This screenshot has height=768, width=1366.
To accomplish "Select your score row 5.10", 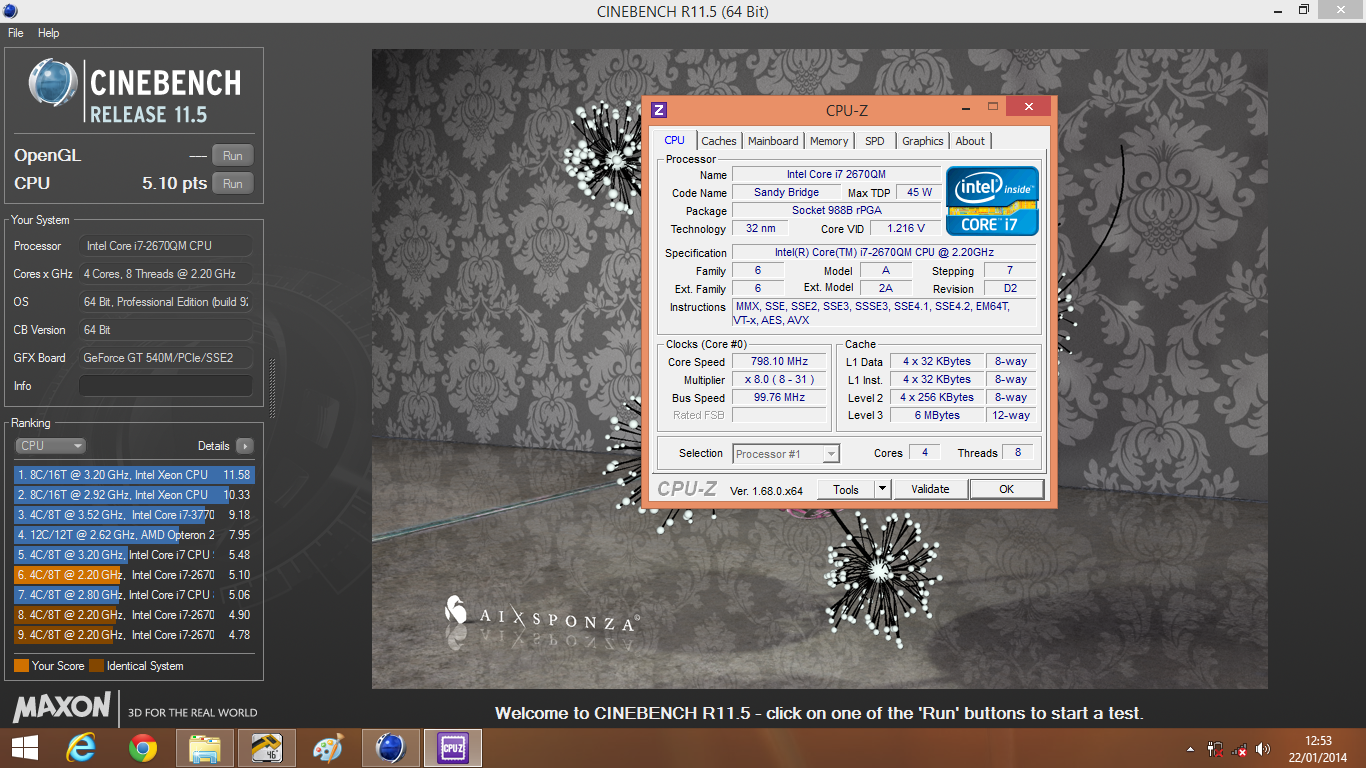I will point(134,575).
